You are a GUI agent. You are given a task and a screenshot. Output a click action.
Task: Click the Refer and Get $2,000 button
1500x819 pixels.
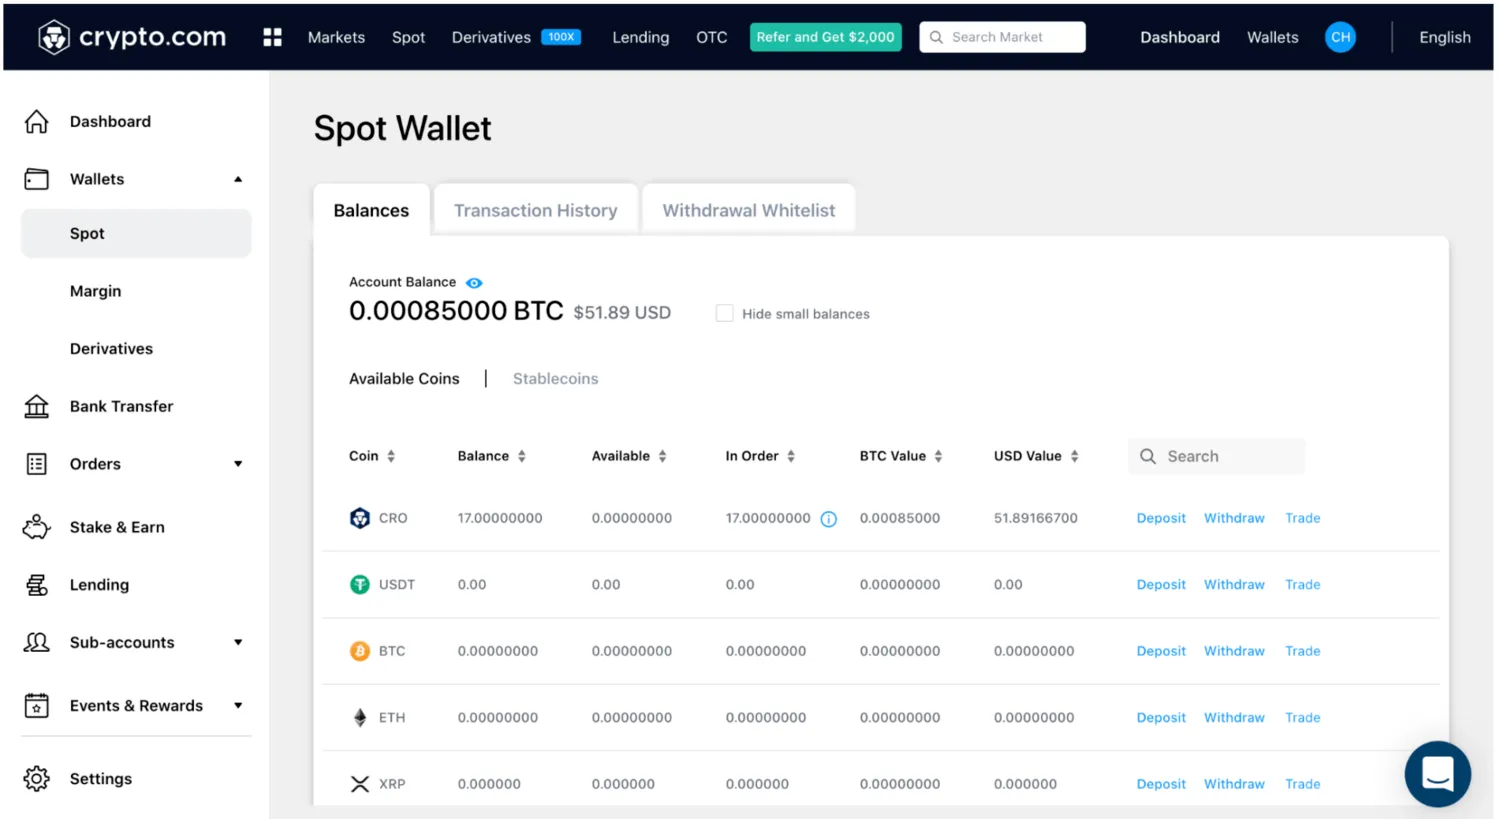pyautogui.click(x=825, y=37)
